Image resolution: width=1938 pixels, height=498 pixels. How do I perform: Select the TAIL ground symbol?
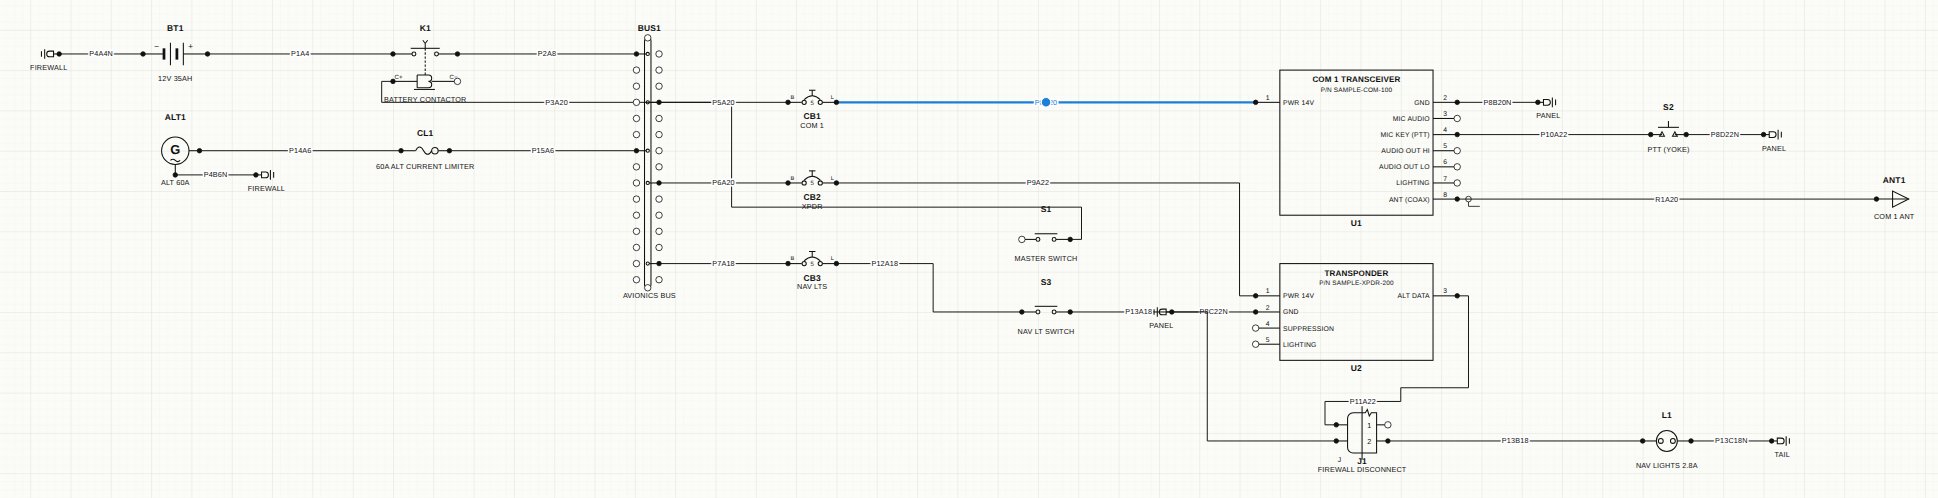pos(1782,440)
